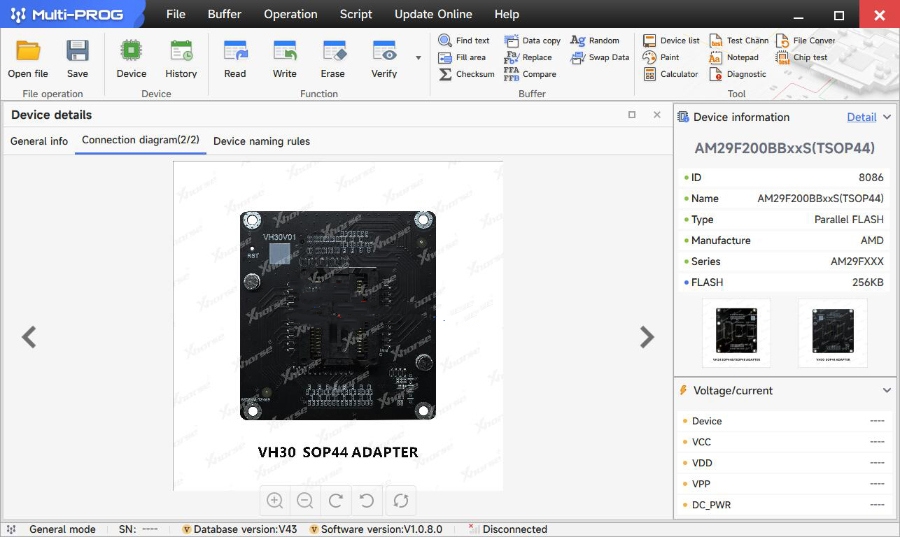Launch the Calculator tool
This screenshot has height=537, width=900.
[x=670, y=74]
